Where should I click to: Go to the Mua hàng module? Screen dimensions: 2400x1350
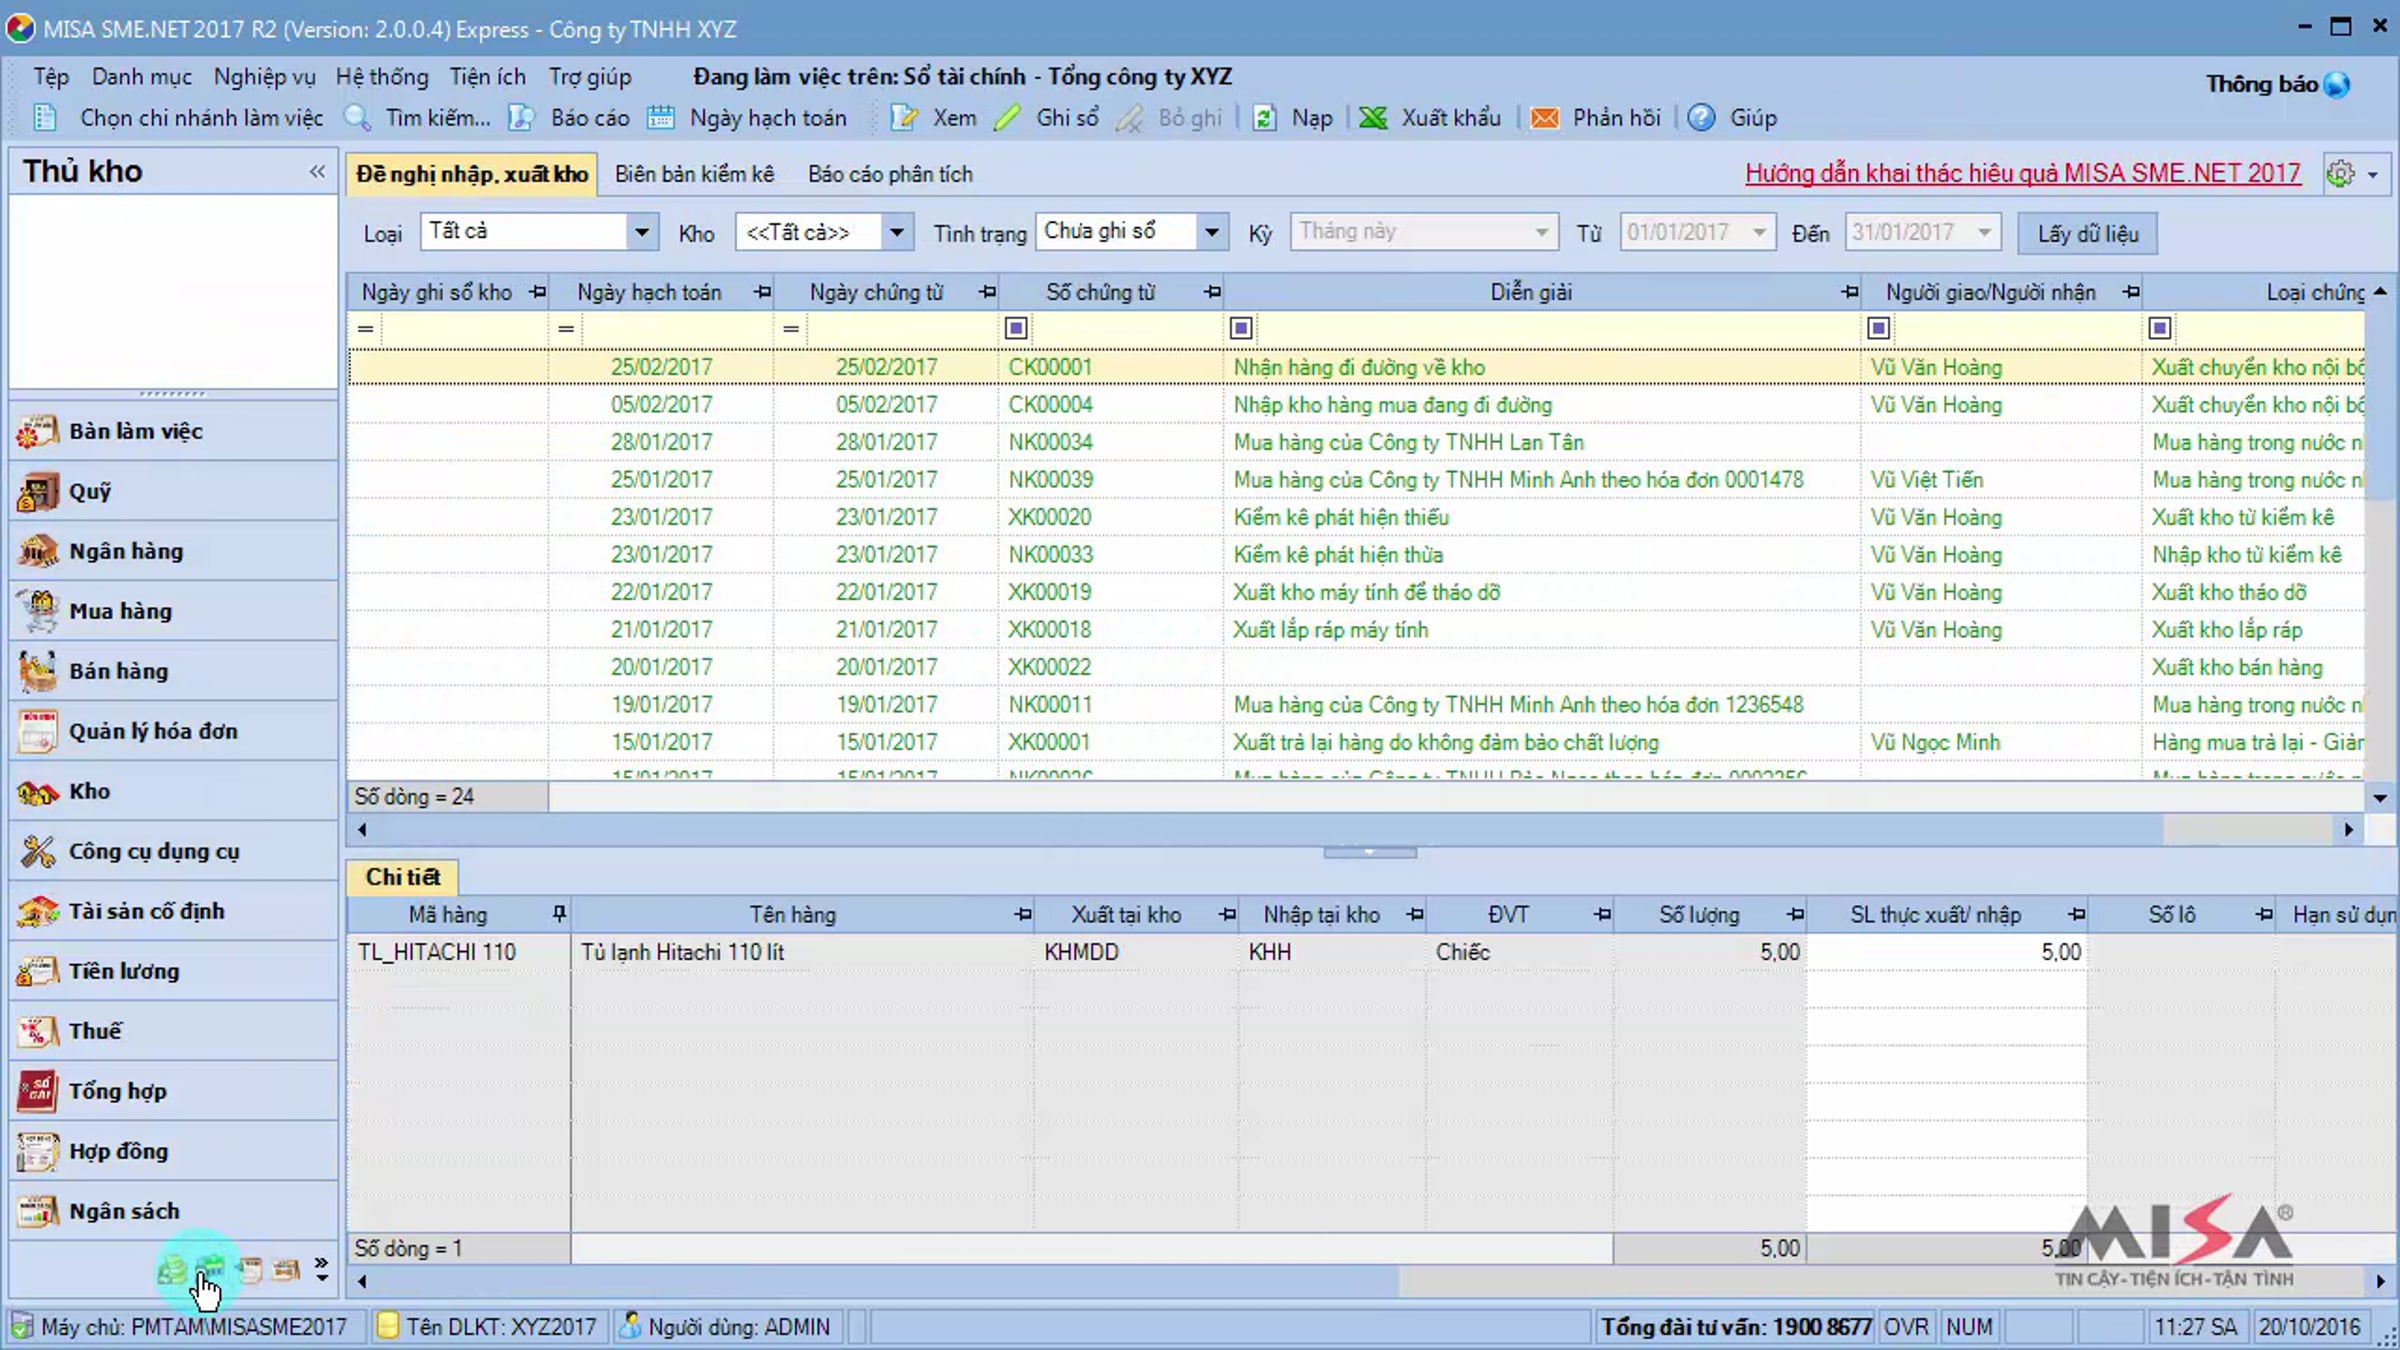[x=173, y=611]
